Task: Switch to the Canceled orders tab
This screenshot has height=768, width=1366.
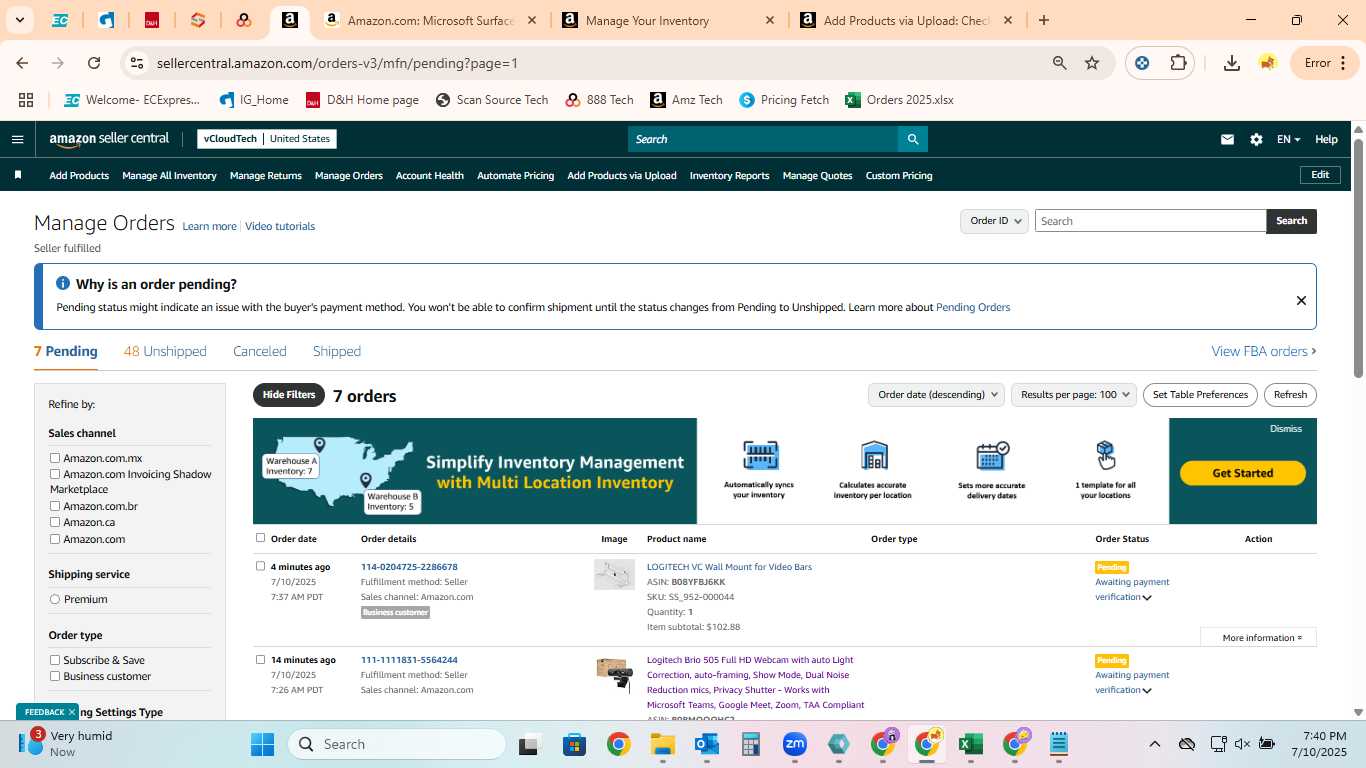Action: 260,351
